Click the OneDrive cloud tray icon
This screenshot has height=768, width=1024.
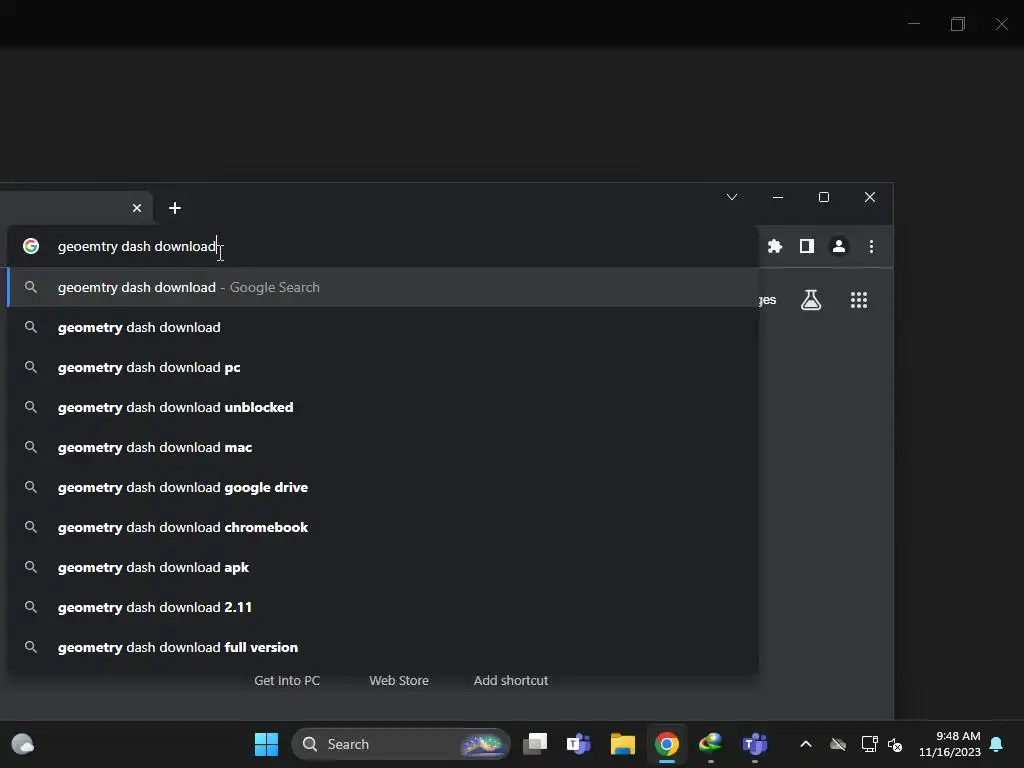click(x=838, y=744)
